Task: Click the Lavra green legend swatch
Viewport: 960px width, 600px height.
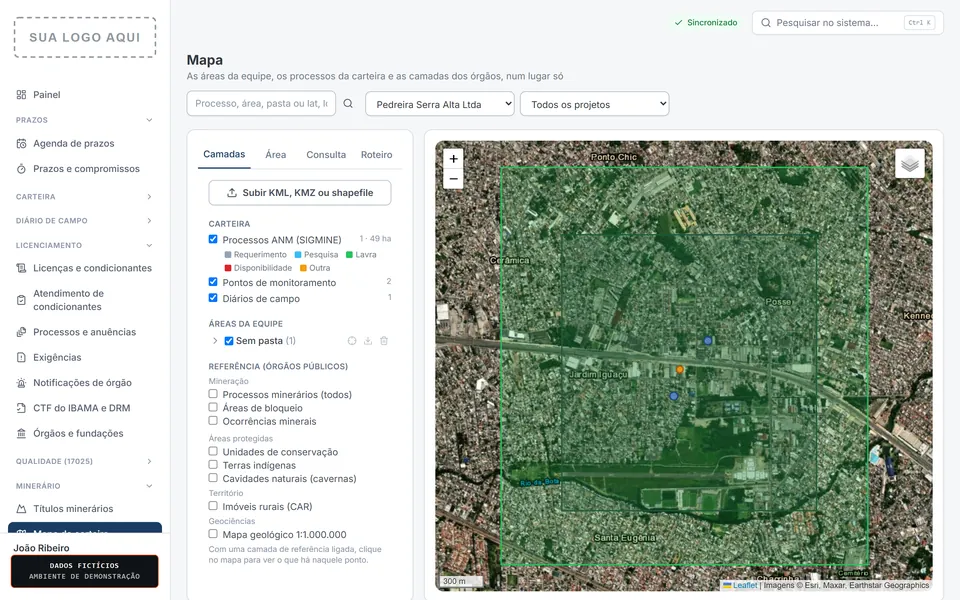Action: tap(350, 255)
